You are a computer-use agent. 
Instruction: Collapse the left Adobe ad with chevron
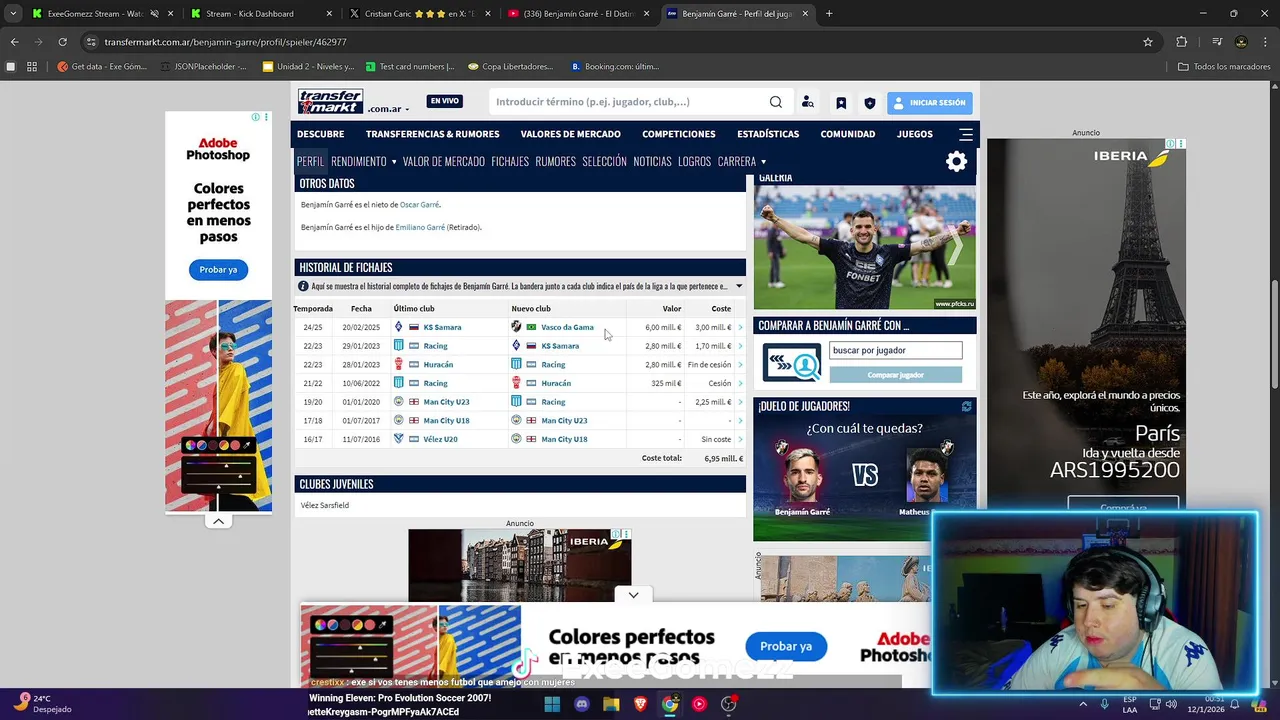pos(218,521)
